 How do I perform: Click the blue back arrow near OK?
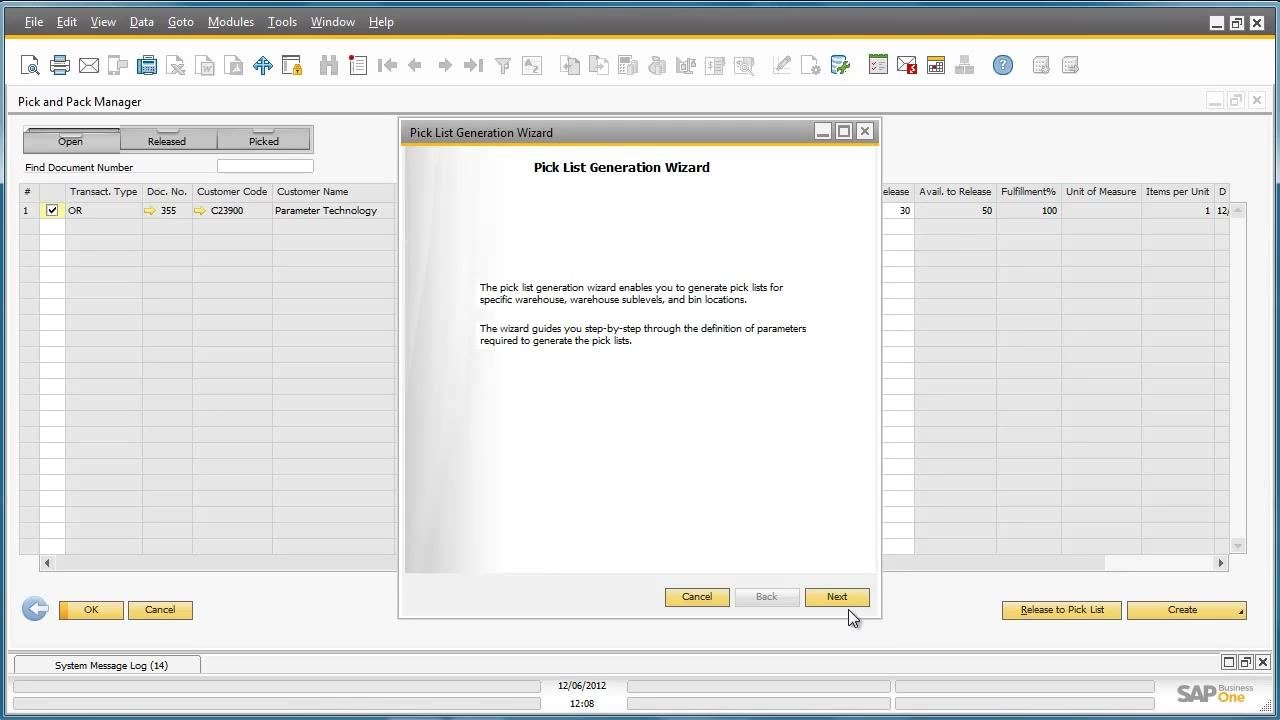(35, 609)
